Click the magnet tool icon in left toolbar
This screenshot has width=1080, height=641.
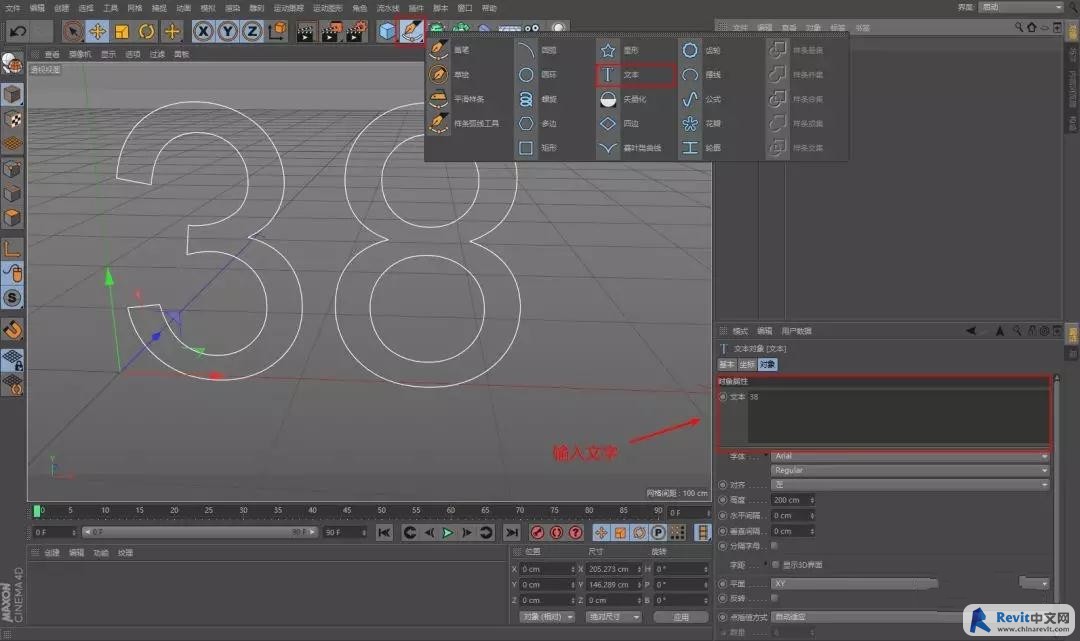[12, 330]
